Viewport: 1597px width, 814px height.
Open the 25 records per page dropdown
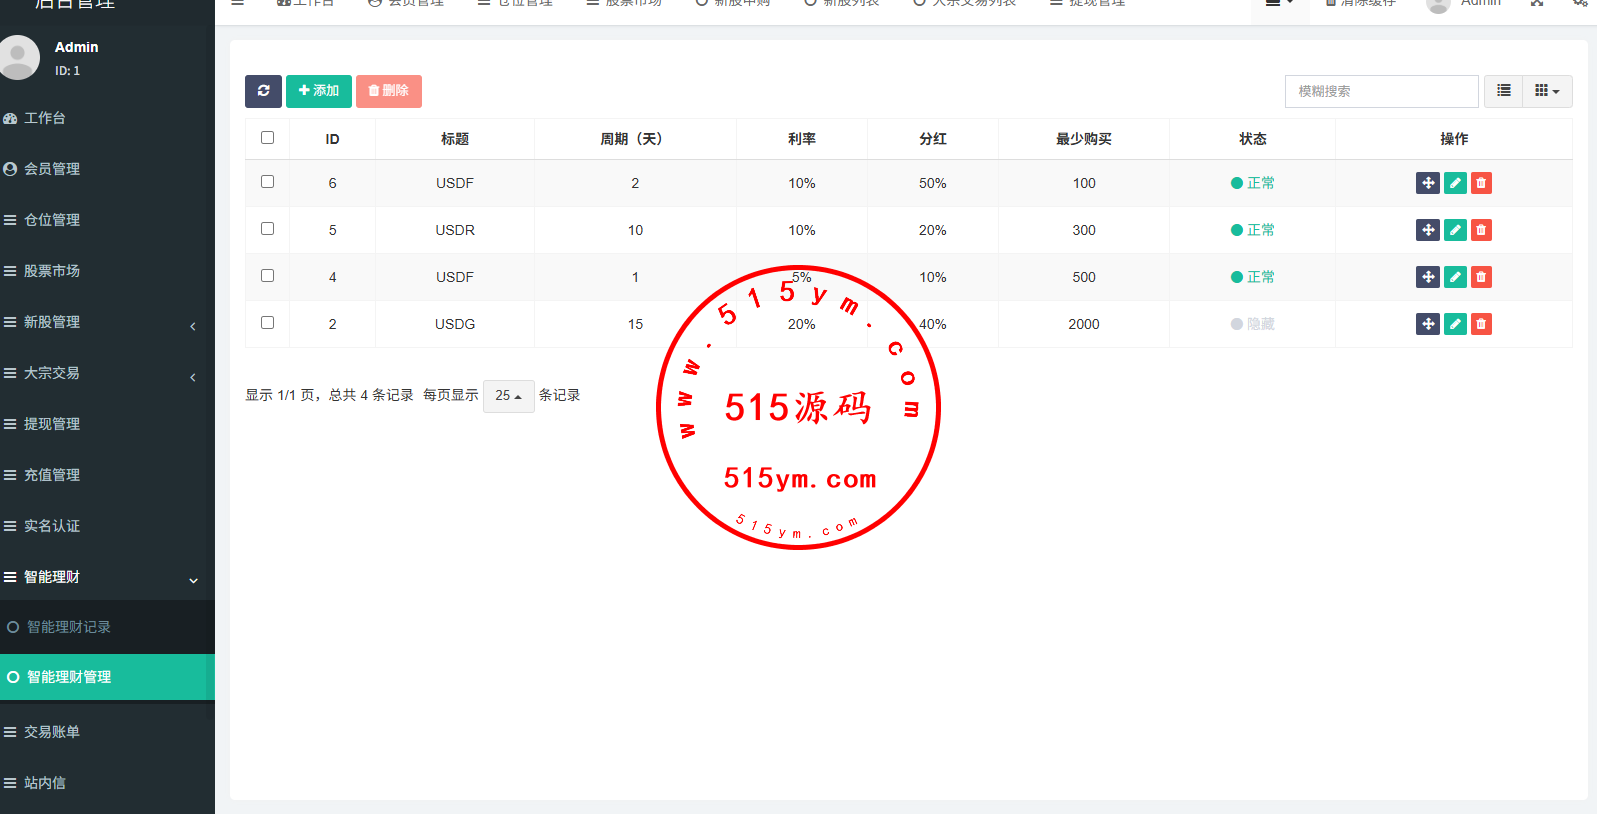pyautogui.click(x=508, y=396)
